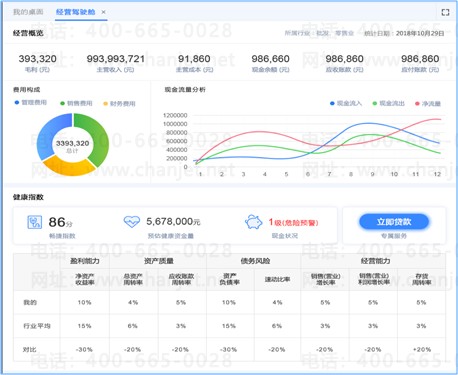Click the 993,993,721 主营收入 figure

pyautogui.click(x=115, y=59)
